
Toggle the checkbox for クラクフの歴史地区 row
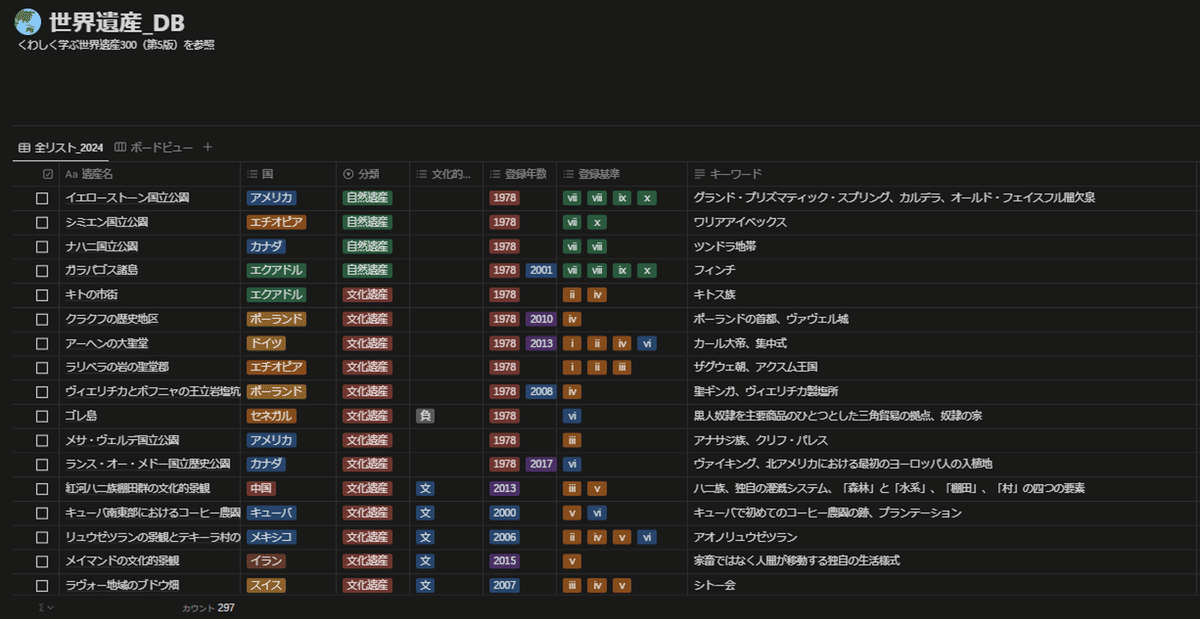pyautogui.click(x=42, y=319)
